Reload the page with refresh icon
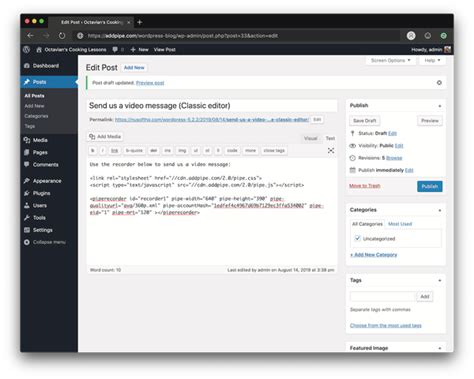This screenshot has height=379, width=474. [62, 35]
